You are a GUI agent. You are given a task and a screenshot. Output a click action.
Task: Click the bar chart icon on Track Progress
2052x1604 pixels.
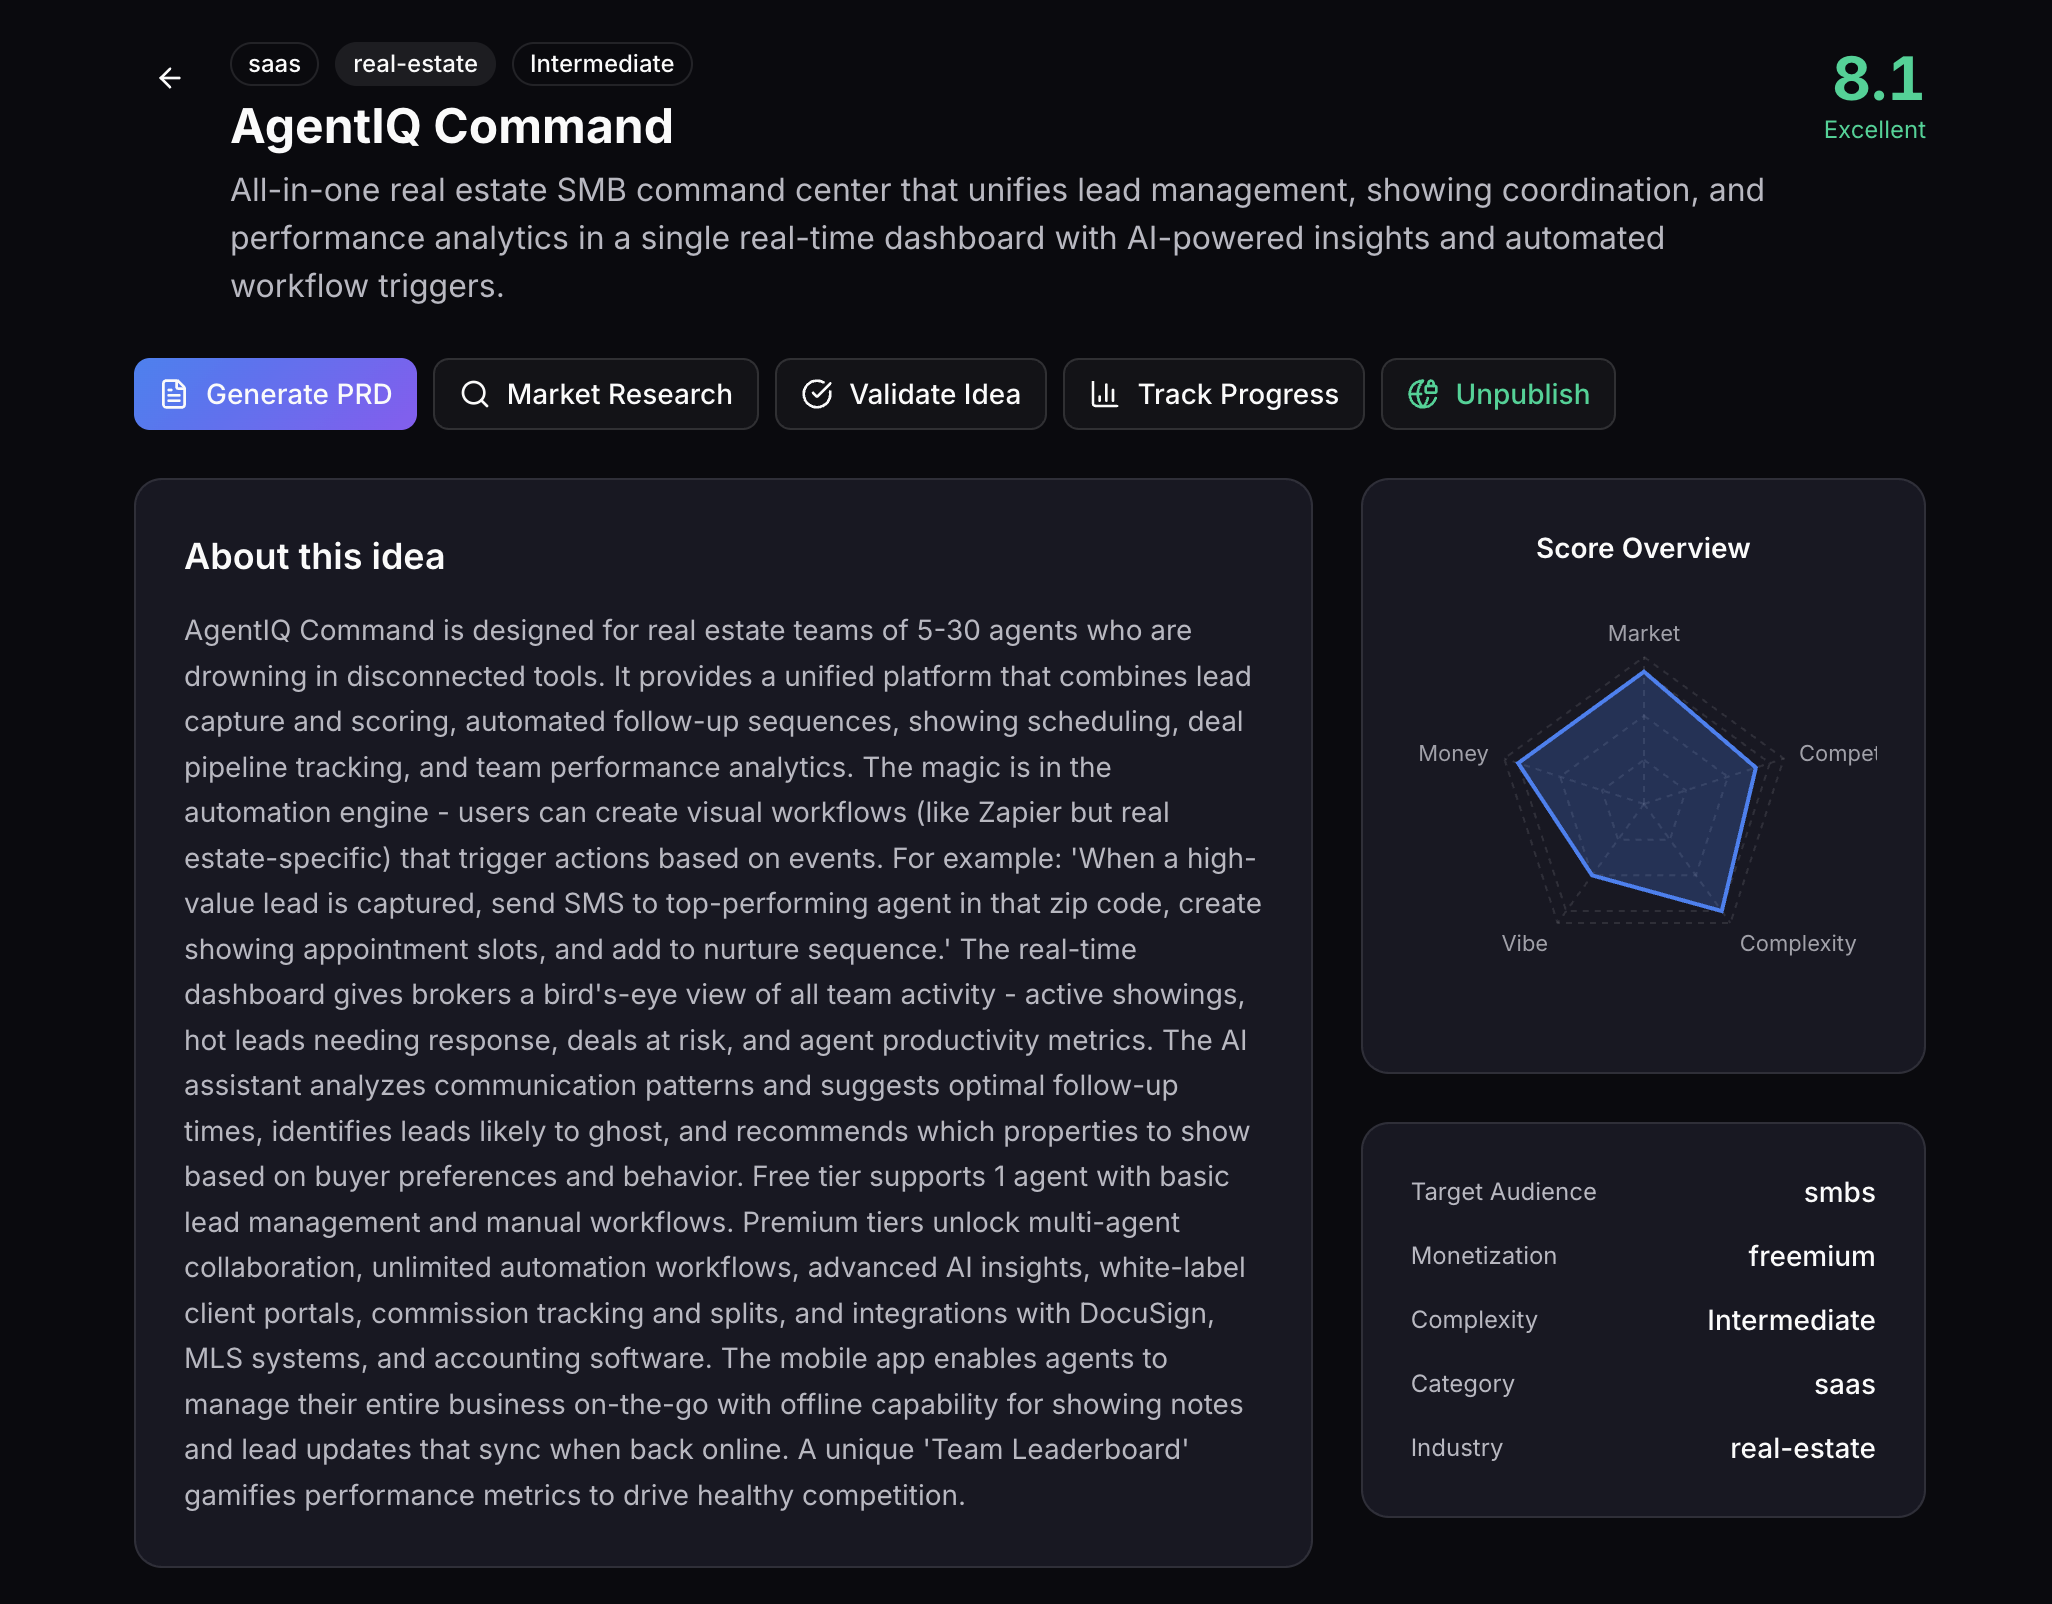1104,394
